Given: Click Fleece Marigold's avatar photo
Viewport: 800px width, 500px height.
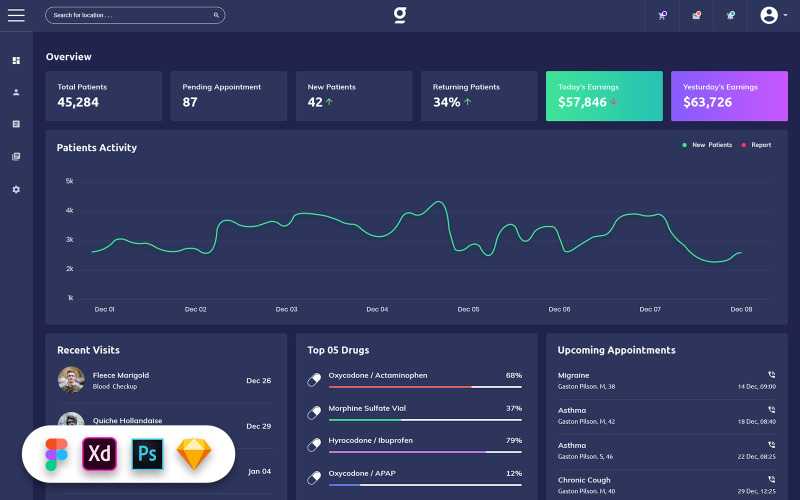Looking at the screenshot, I should tap(71, 380).
